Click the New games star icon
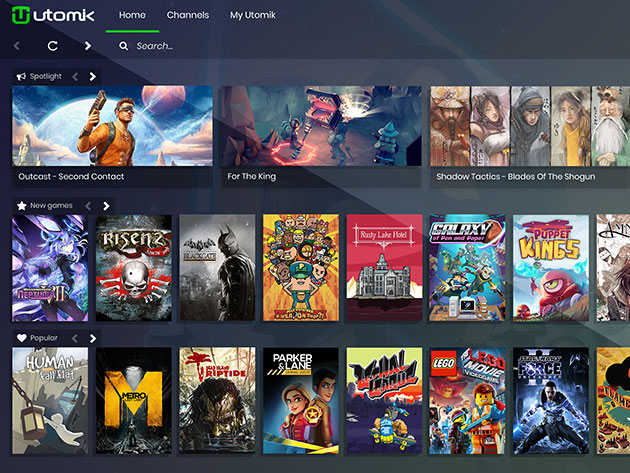 [x=22, y=206]
